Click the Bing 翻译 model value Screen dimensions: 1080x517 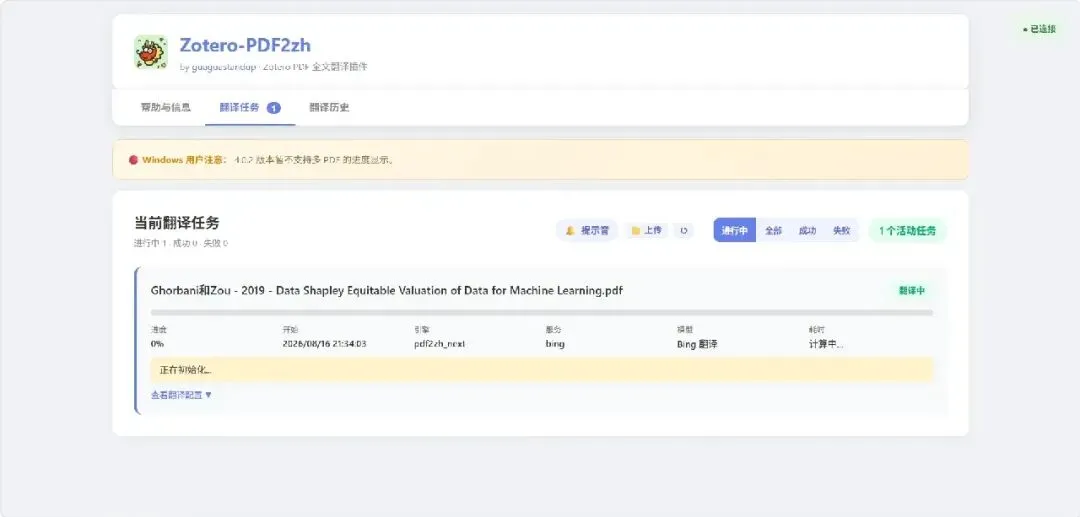point(697,344)
